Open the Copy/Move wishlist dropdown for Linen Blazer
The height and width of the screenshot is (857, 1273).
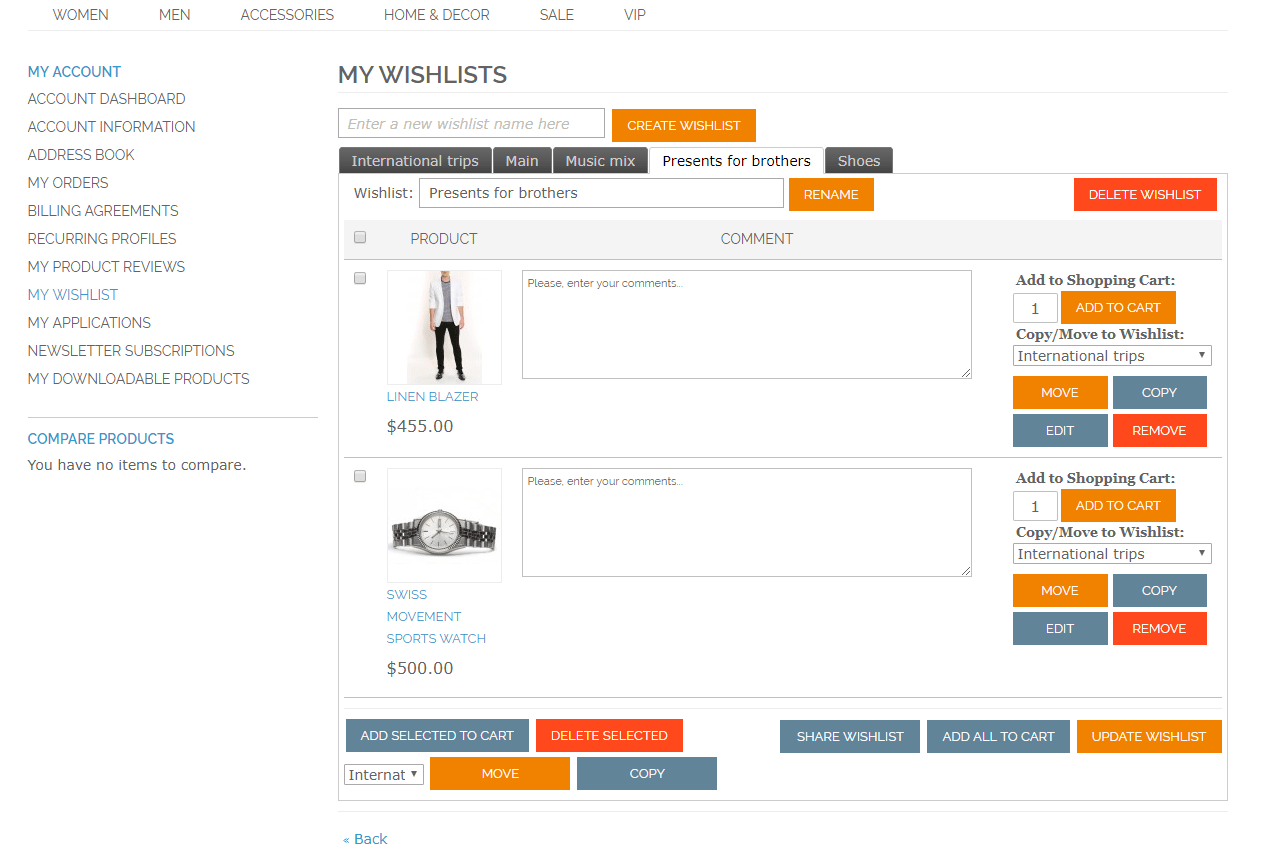pyautogui.click(x=1111, y=355)
